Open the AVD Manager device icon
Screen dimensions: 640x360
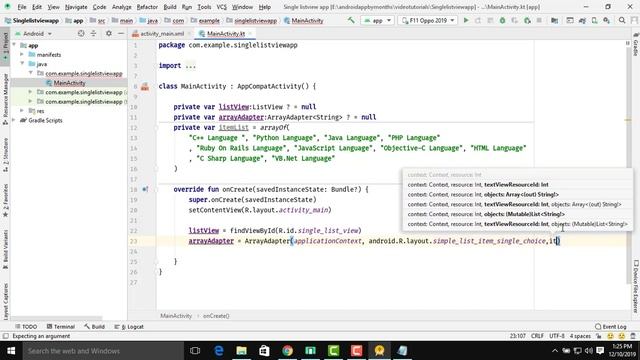pyautogui.click(x=595, y=20)
